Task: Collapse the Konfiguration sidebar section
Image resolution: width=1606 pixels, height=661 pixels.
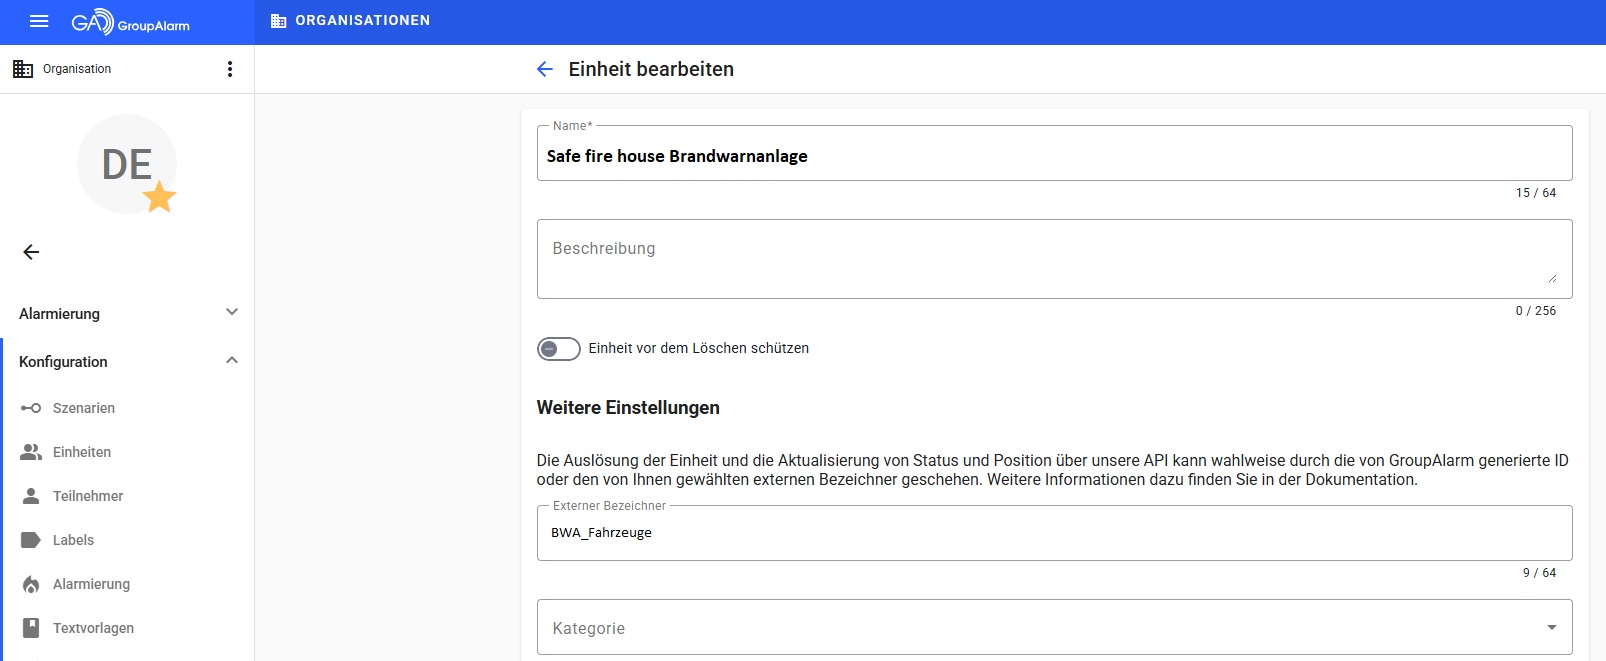Action: [232, 361]
